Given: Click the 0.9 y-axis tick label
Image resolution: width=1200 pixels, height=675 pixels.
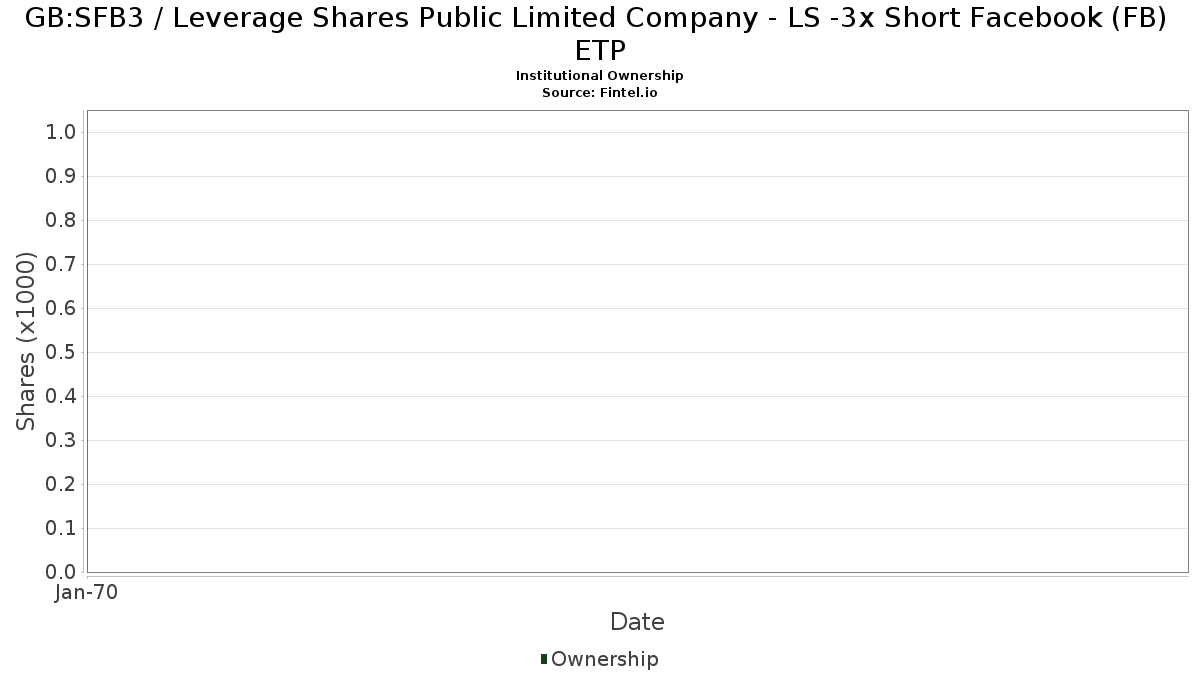Looking at the screenshot, I should 61,177.
